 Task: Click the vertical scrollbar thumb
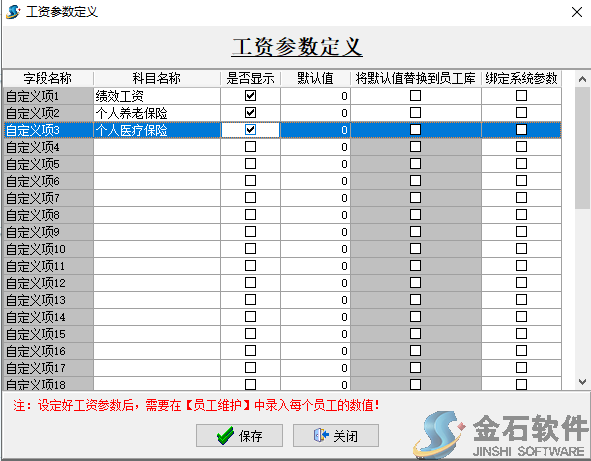582,147
